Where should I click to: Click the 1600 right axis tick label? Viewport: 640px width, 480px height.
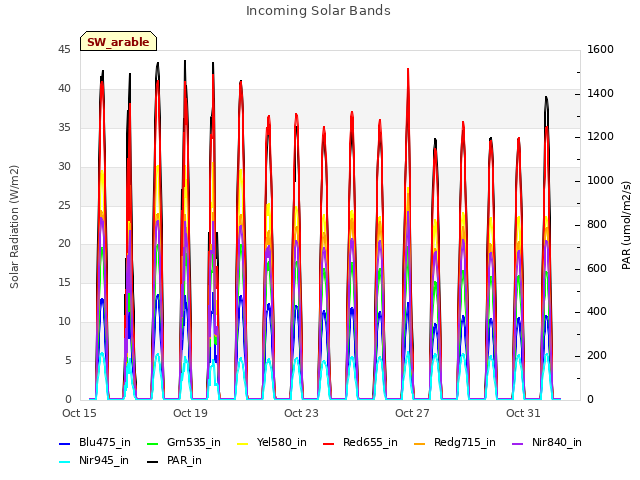point(600,50)
